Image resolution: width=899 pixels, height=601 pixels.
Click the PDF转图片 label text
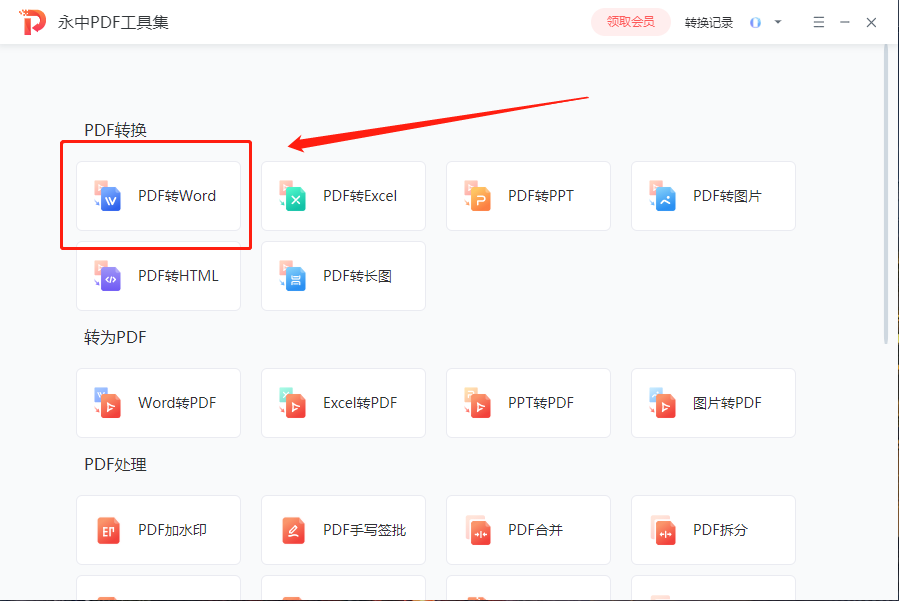click(727, 196)
